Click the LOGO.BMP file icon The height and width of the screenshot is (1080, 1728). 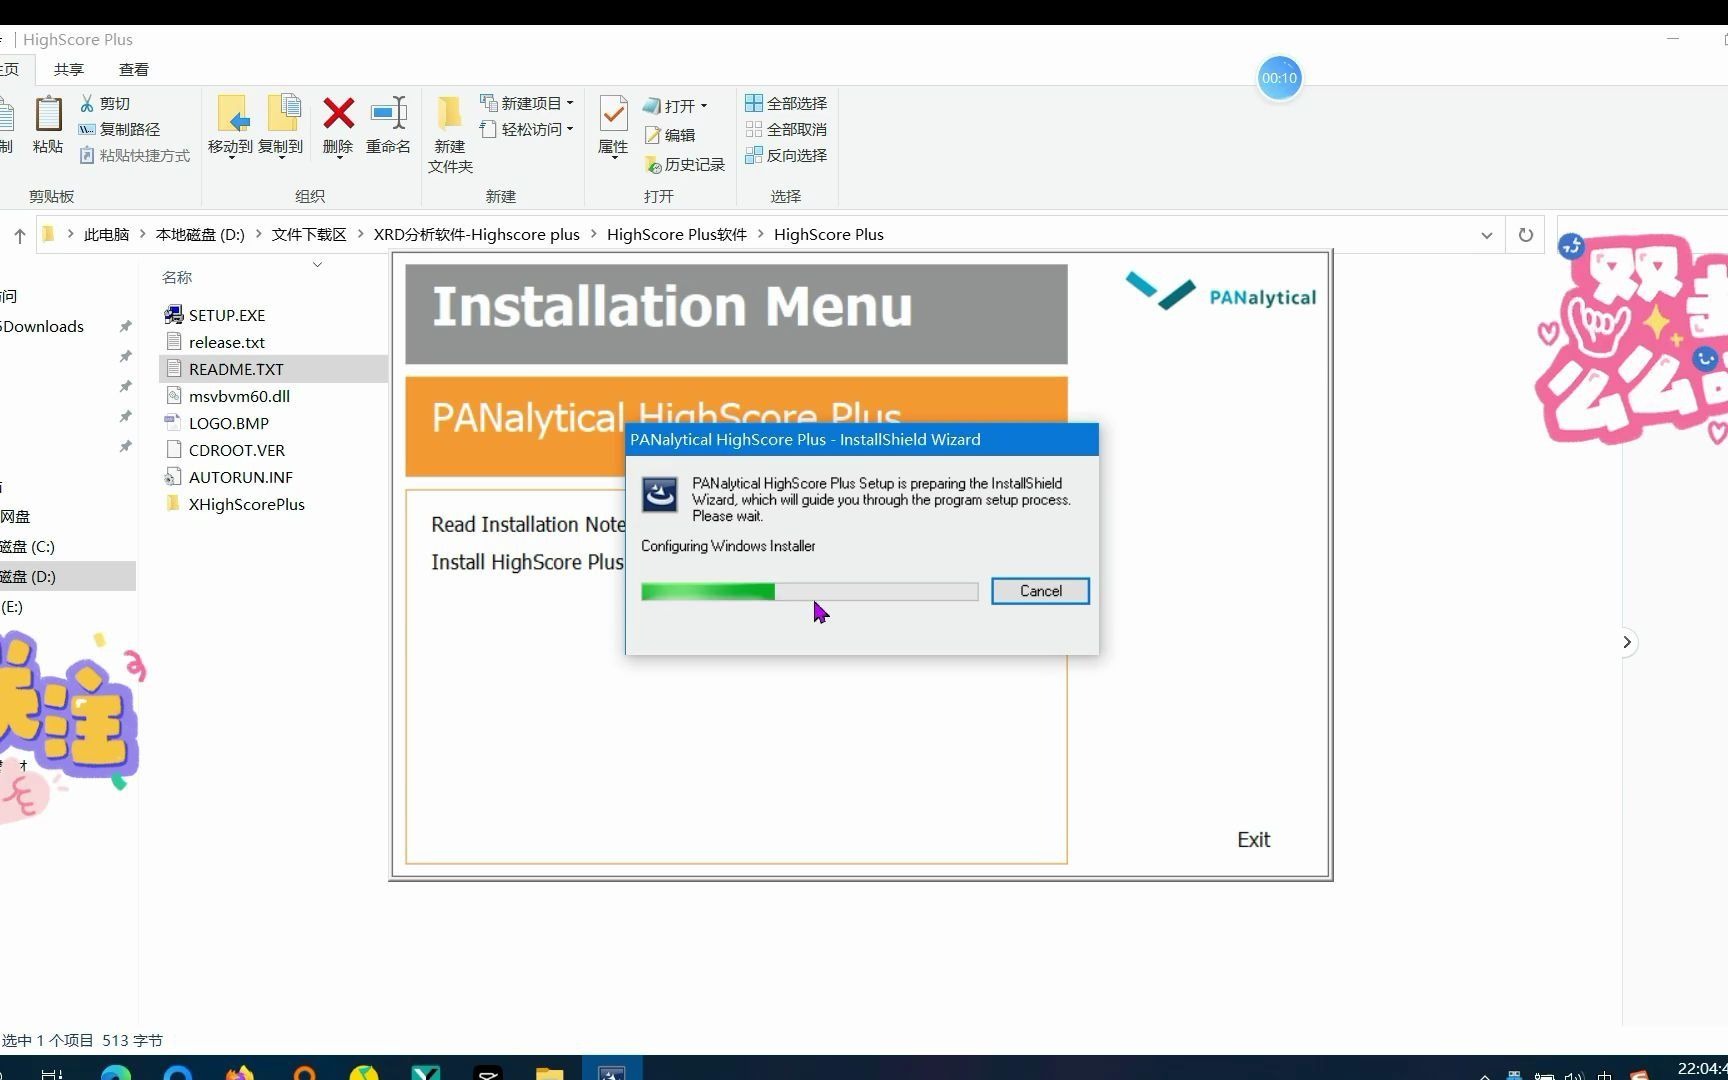173,422
